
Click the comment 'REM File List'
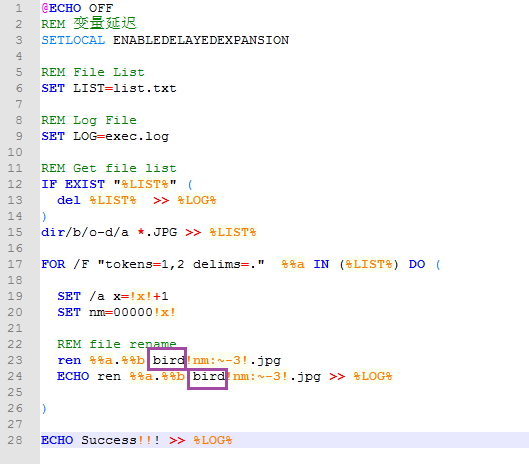pyautogui.click(x=93, y=72)
